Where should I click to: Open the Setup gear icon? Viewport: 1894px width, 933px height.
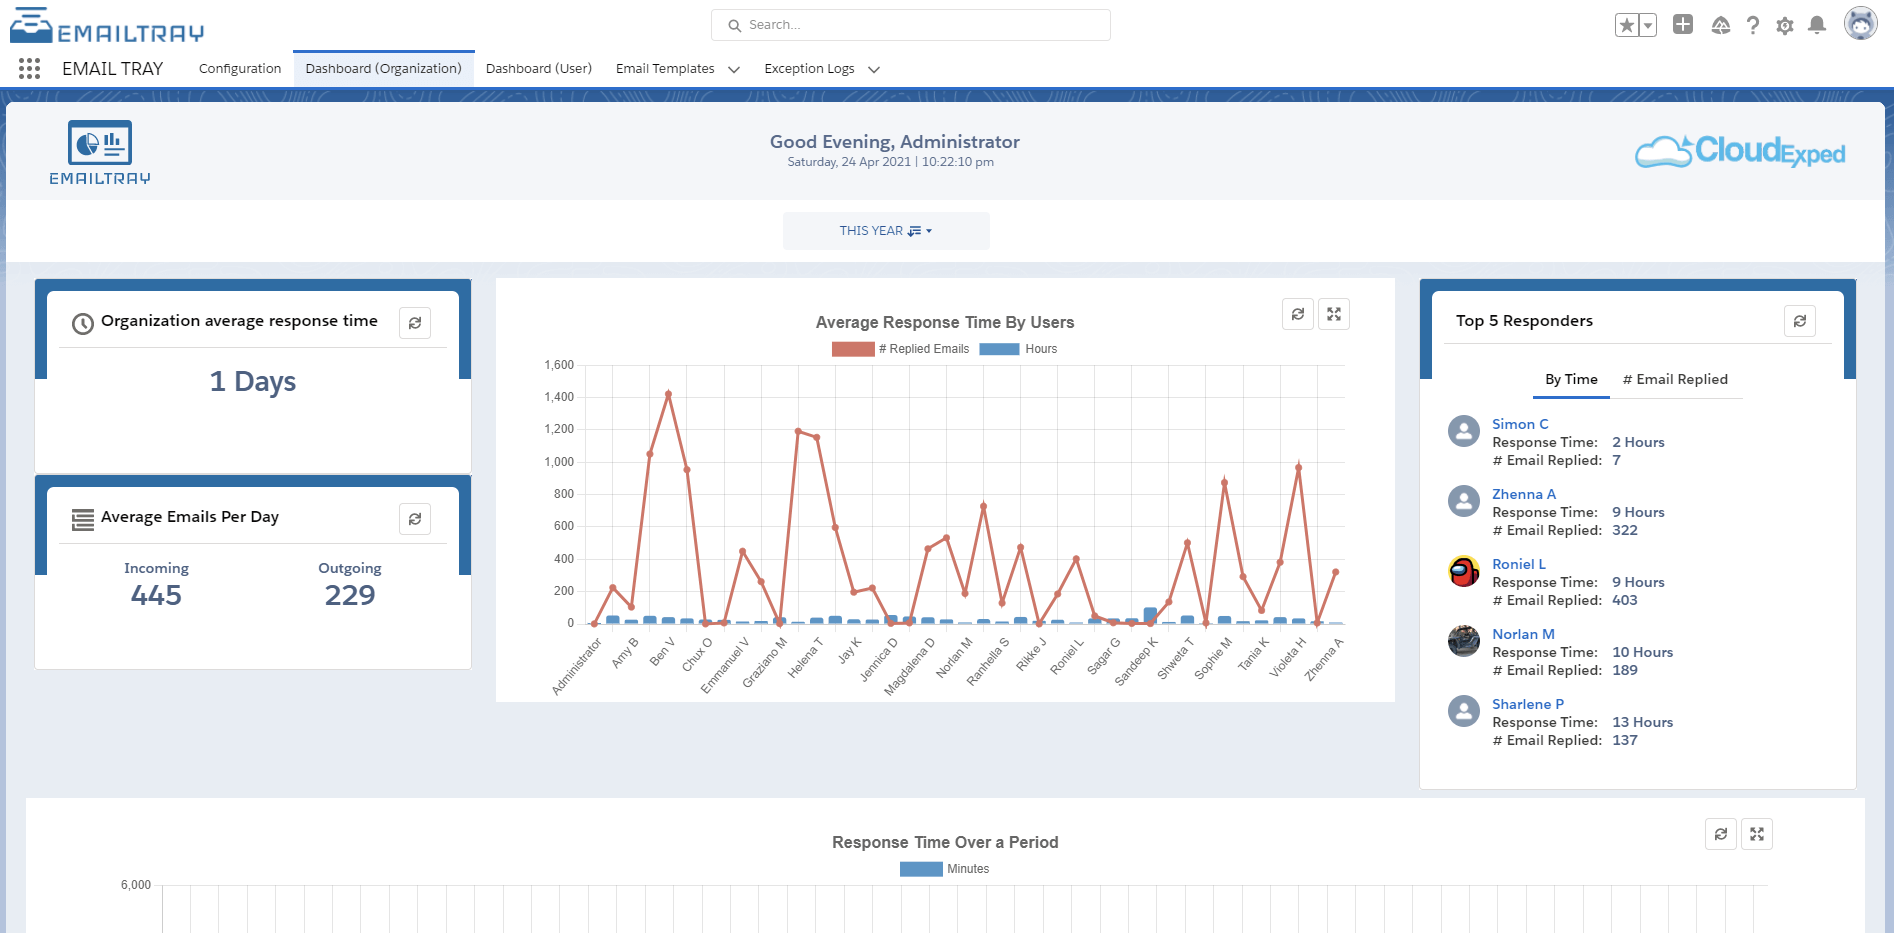1785,25
